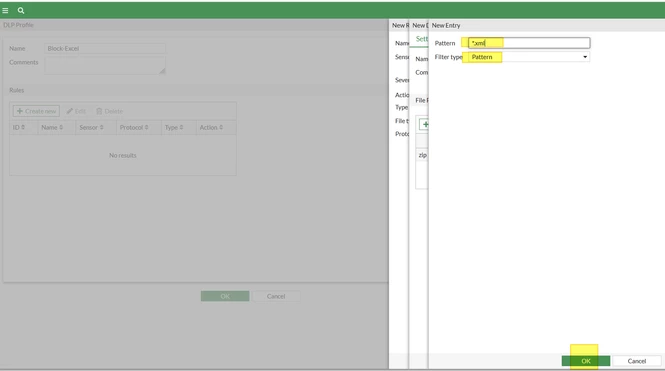This screenshot has height=371, width=665.
Task: Click the 'Rules' section heading
Action: click(x=17, y=90)
